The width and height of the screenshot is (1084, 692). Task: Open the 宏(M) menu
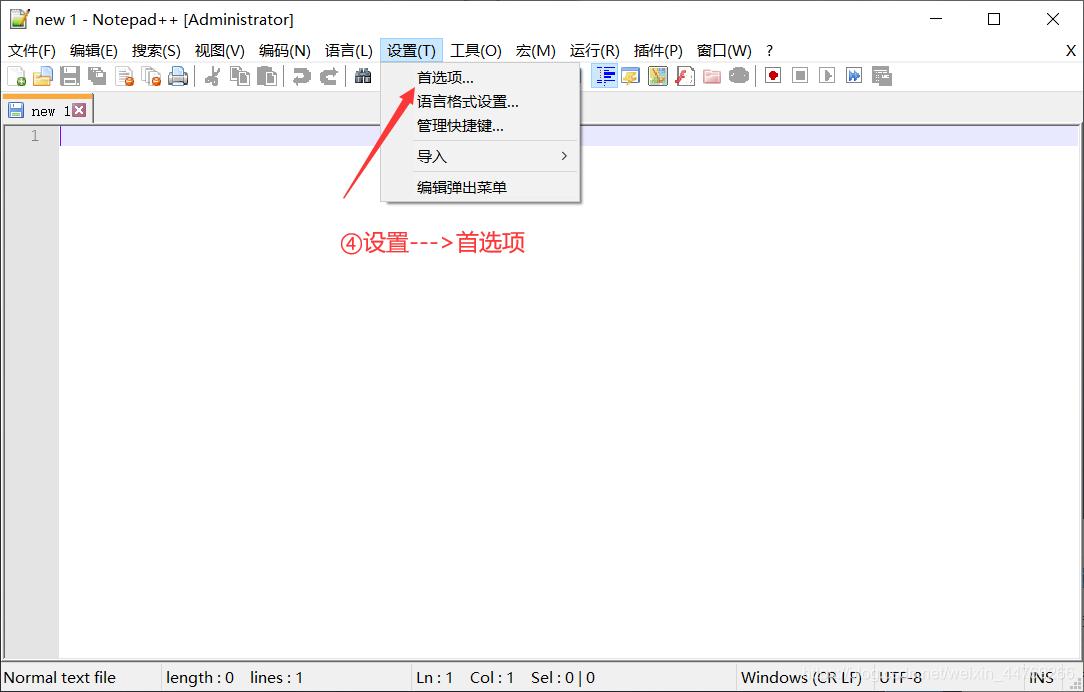(536, 50)
